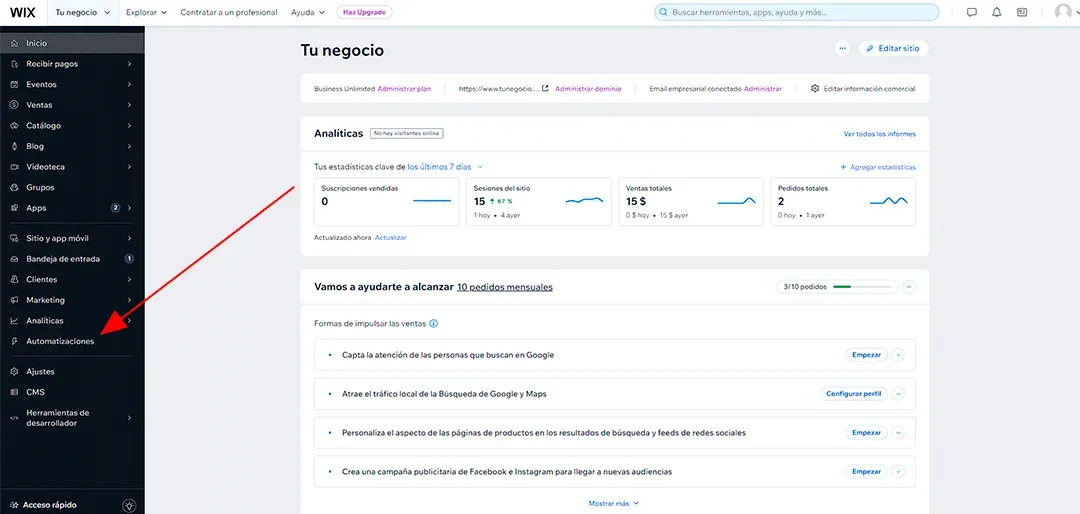
Task: Open the Explorar dropdown menu
Action: [146, 12]
